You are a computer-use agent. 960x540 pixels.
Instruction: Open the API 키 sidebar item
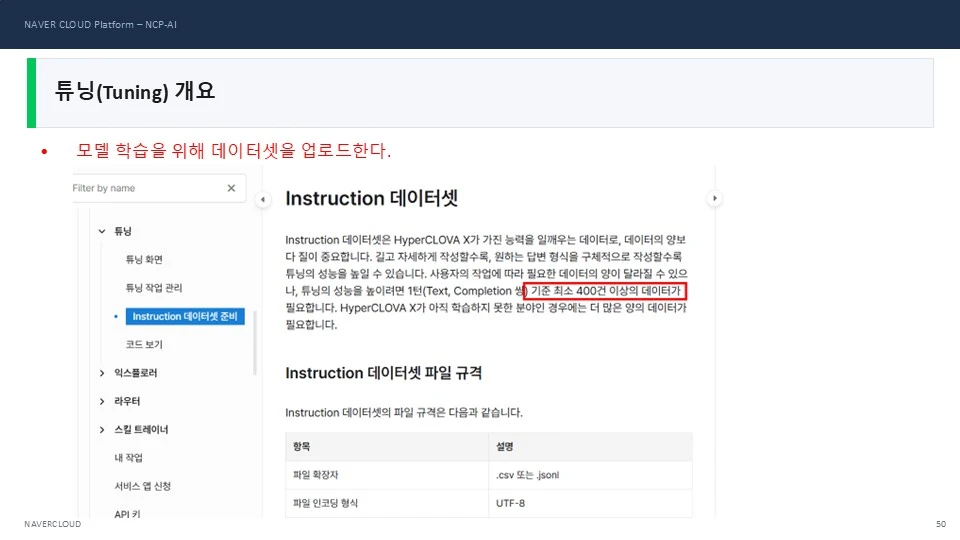127,514
